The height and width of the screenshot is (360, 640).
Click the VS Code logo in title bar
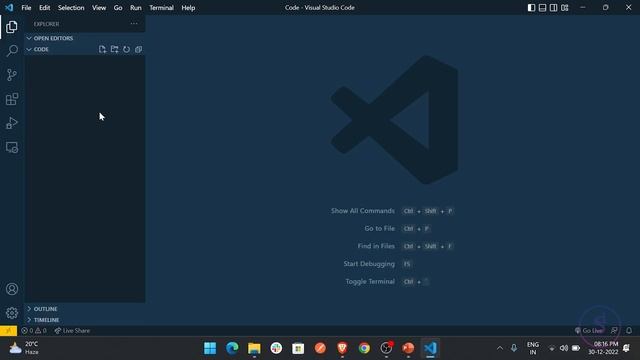9,8
